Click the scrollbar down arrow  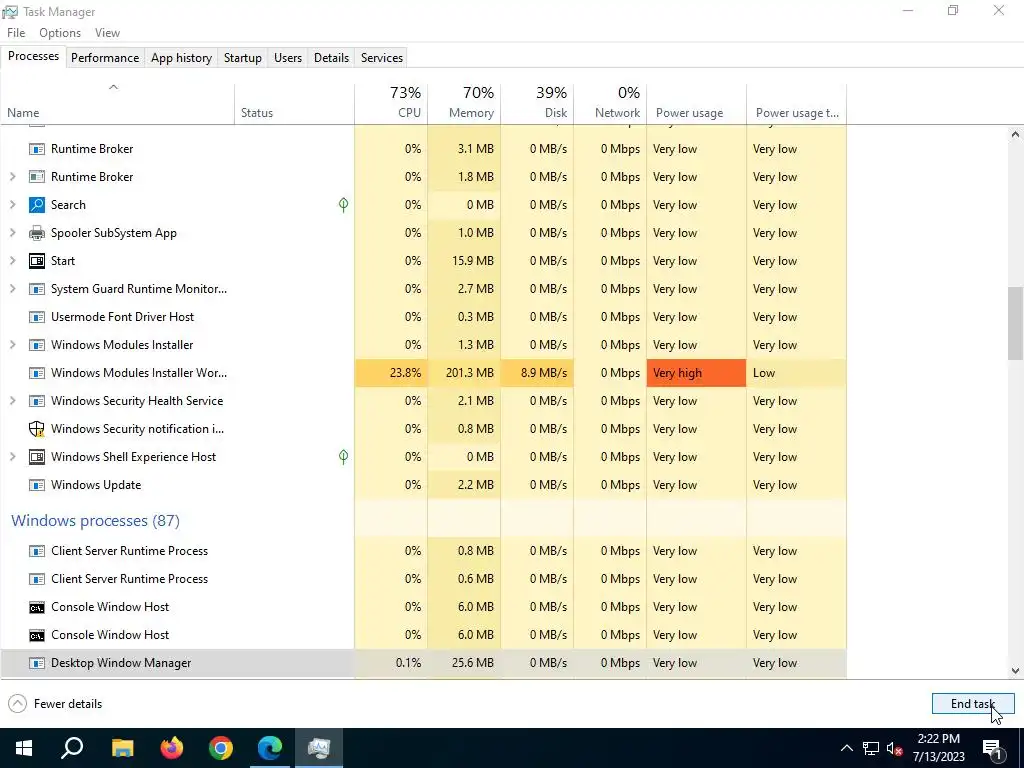click(1015, 671)
